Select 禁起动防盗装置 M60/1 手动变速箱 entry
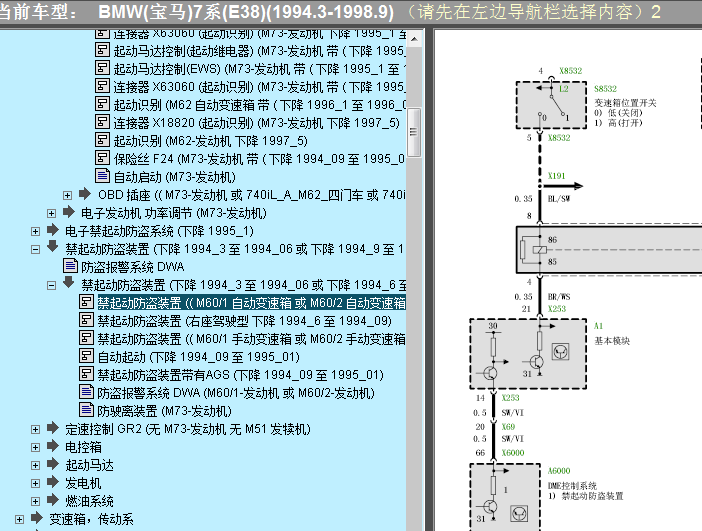 pos(251,339)
